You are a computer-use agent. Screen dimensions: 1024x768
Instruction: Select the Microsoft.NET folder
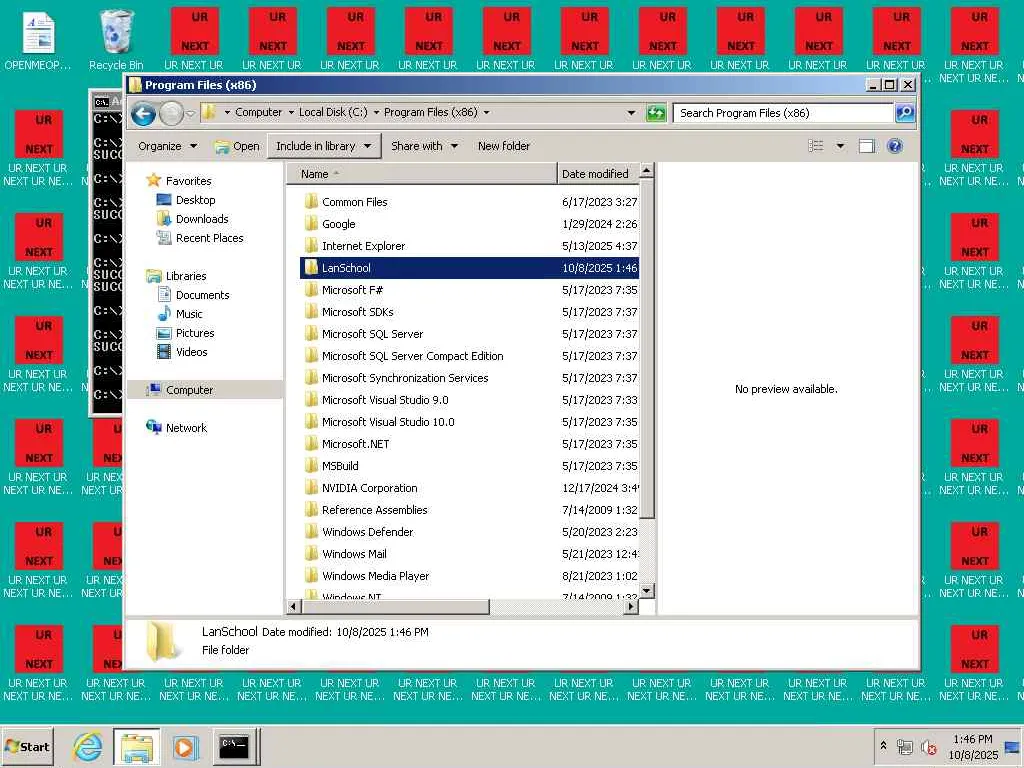[355, 443]
